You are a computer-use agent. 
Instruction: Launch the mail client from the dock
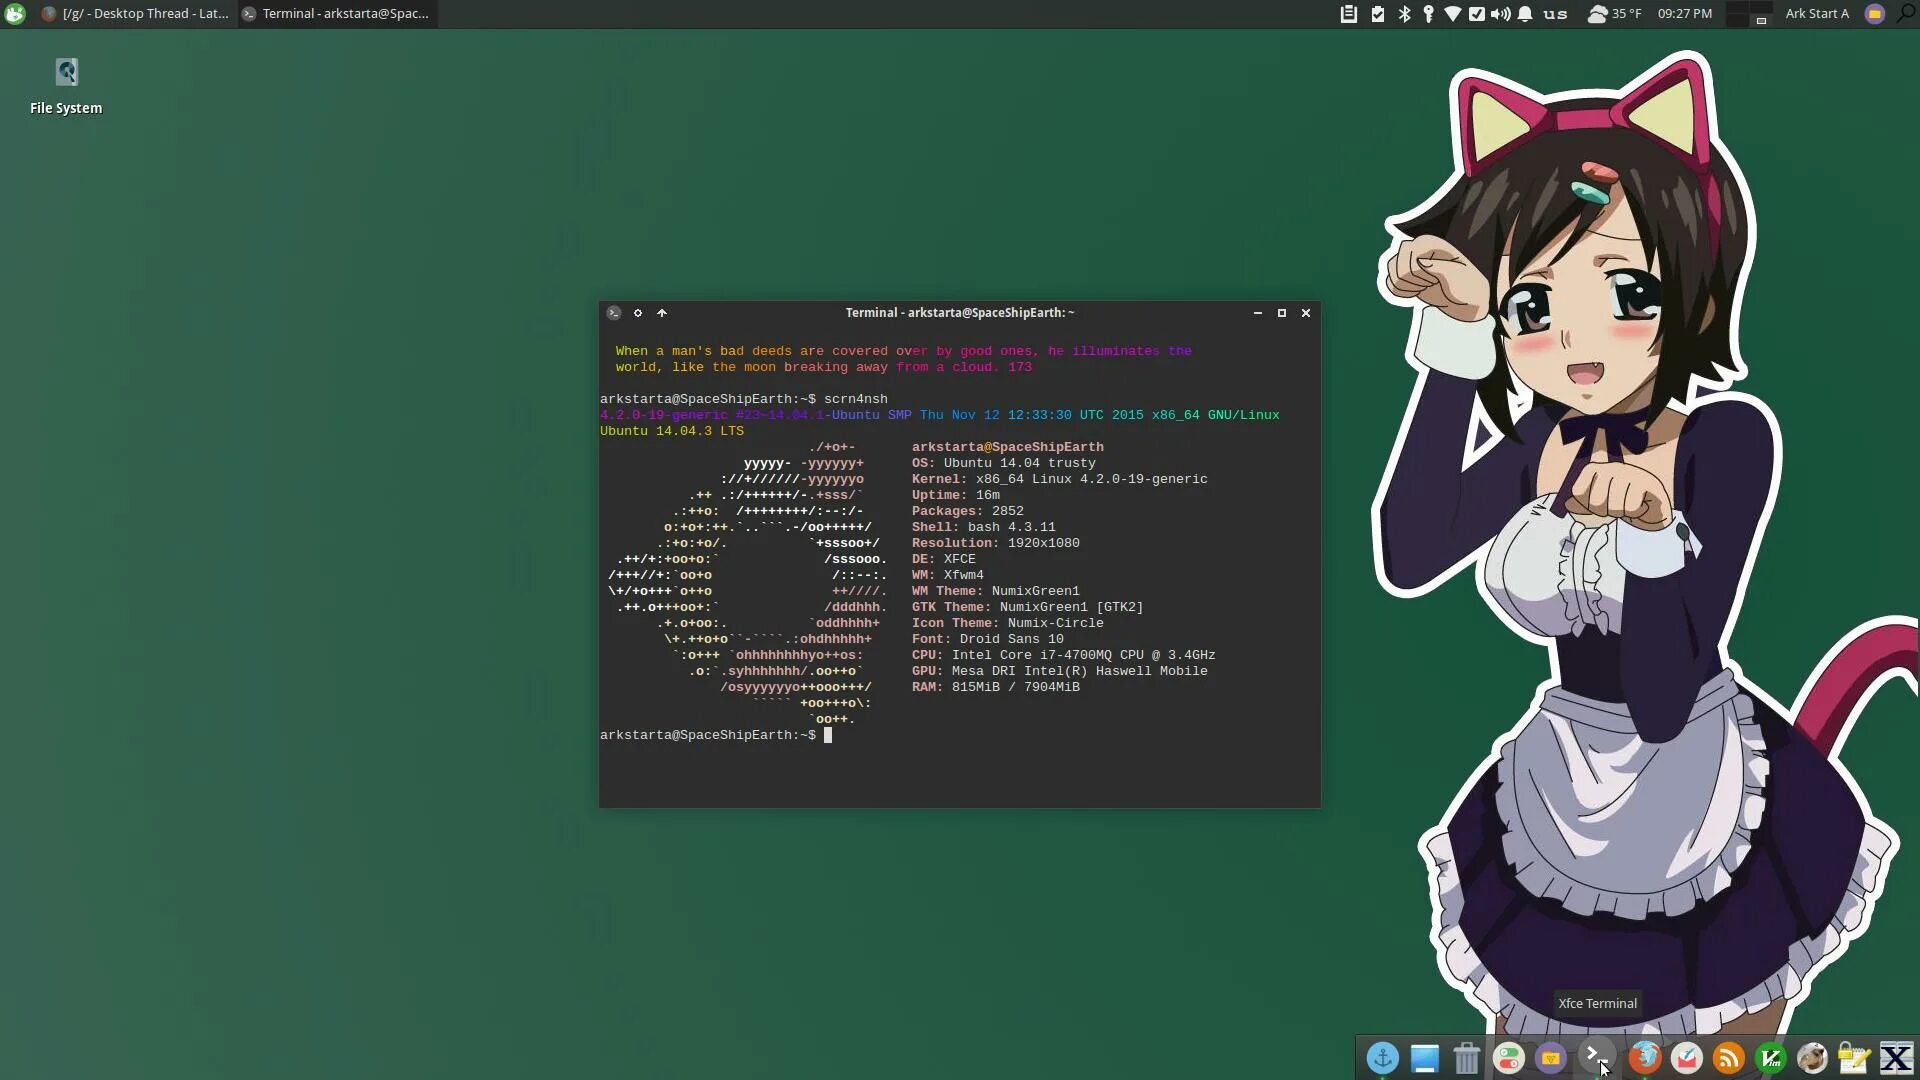click(x=1687, y=1057)
